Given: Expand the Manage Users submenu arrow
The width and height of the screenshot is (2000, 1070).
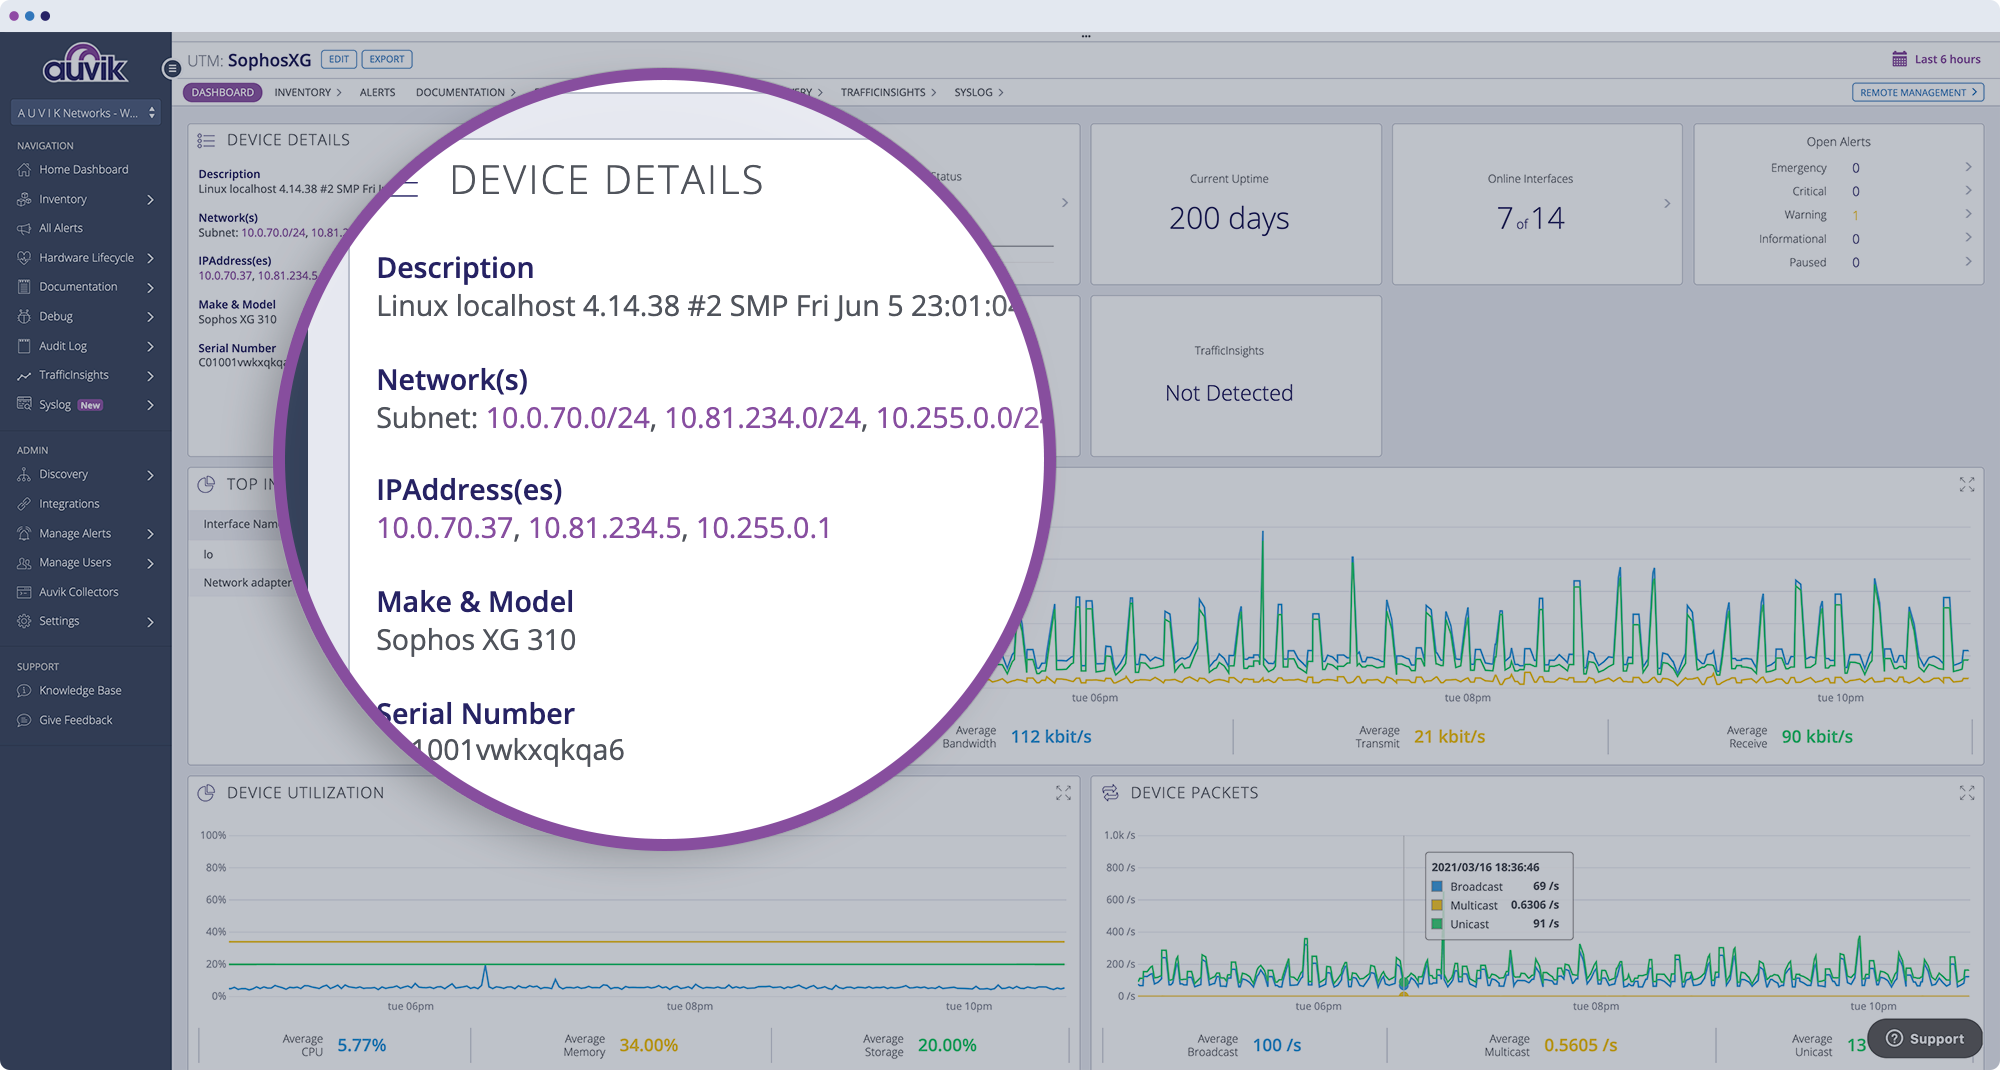Looking at the screenshot, I should pyautogui.click(x=150, y=563).
